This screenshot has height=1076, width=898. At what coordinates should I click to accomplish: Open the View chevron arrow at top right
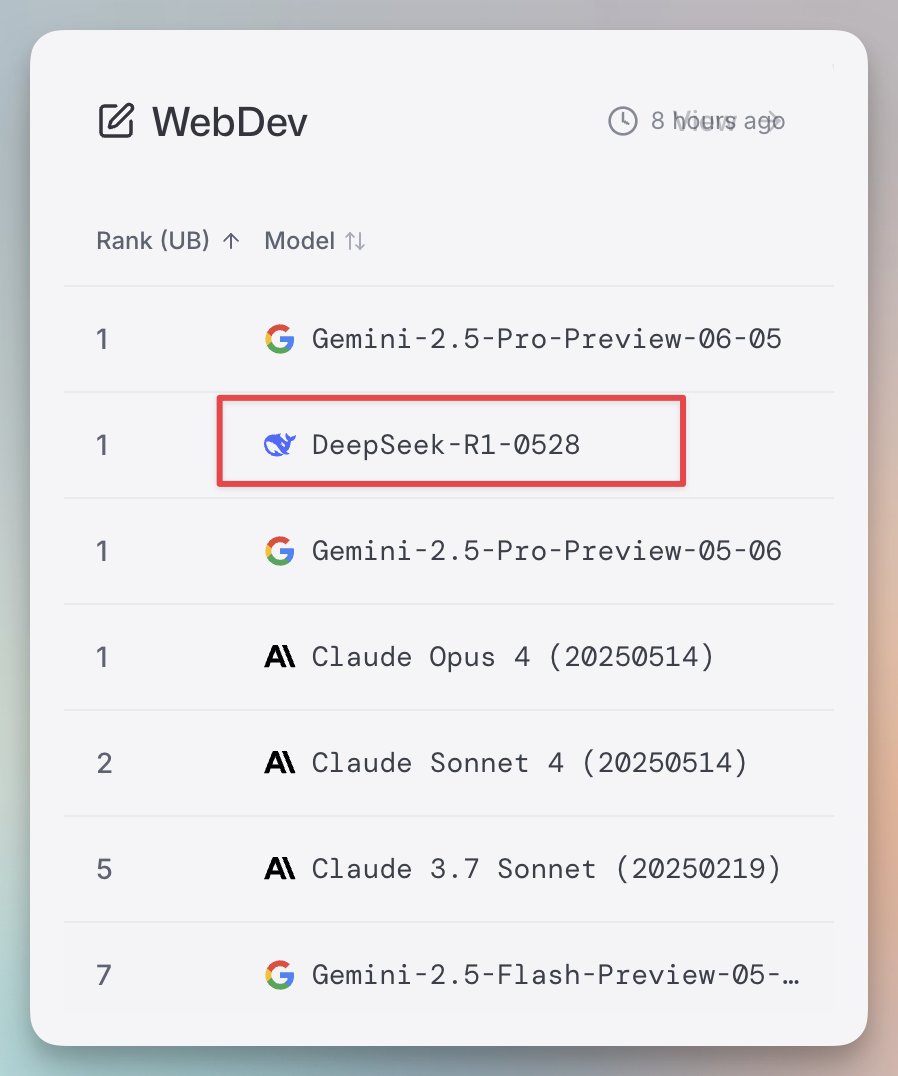(x=775, y=121)
